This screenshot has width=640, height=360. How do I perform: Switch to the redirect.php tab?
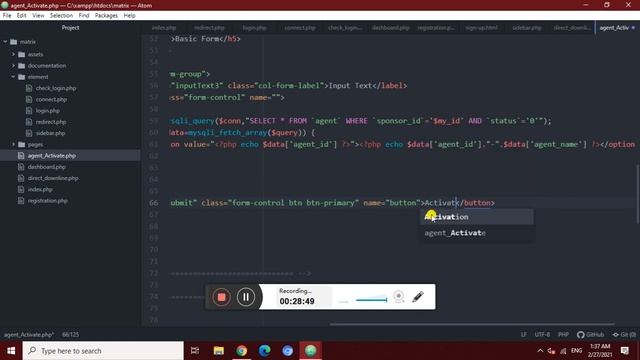tap(209, 28)
